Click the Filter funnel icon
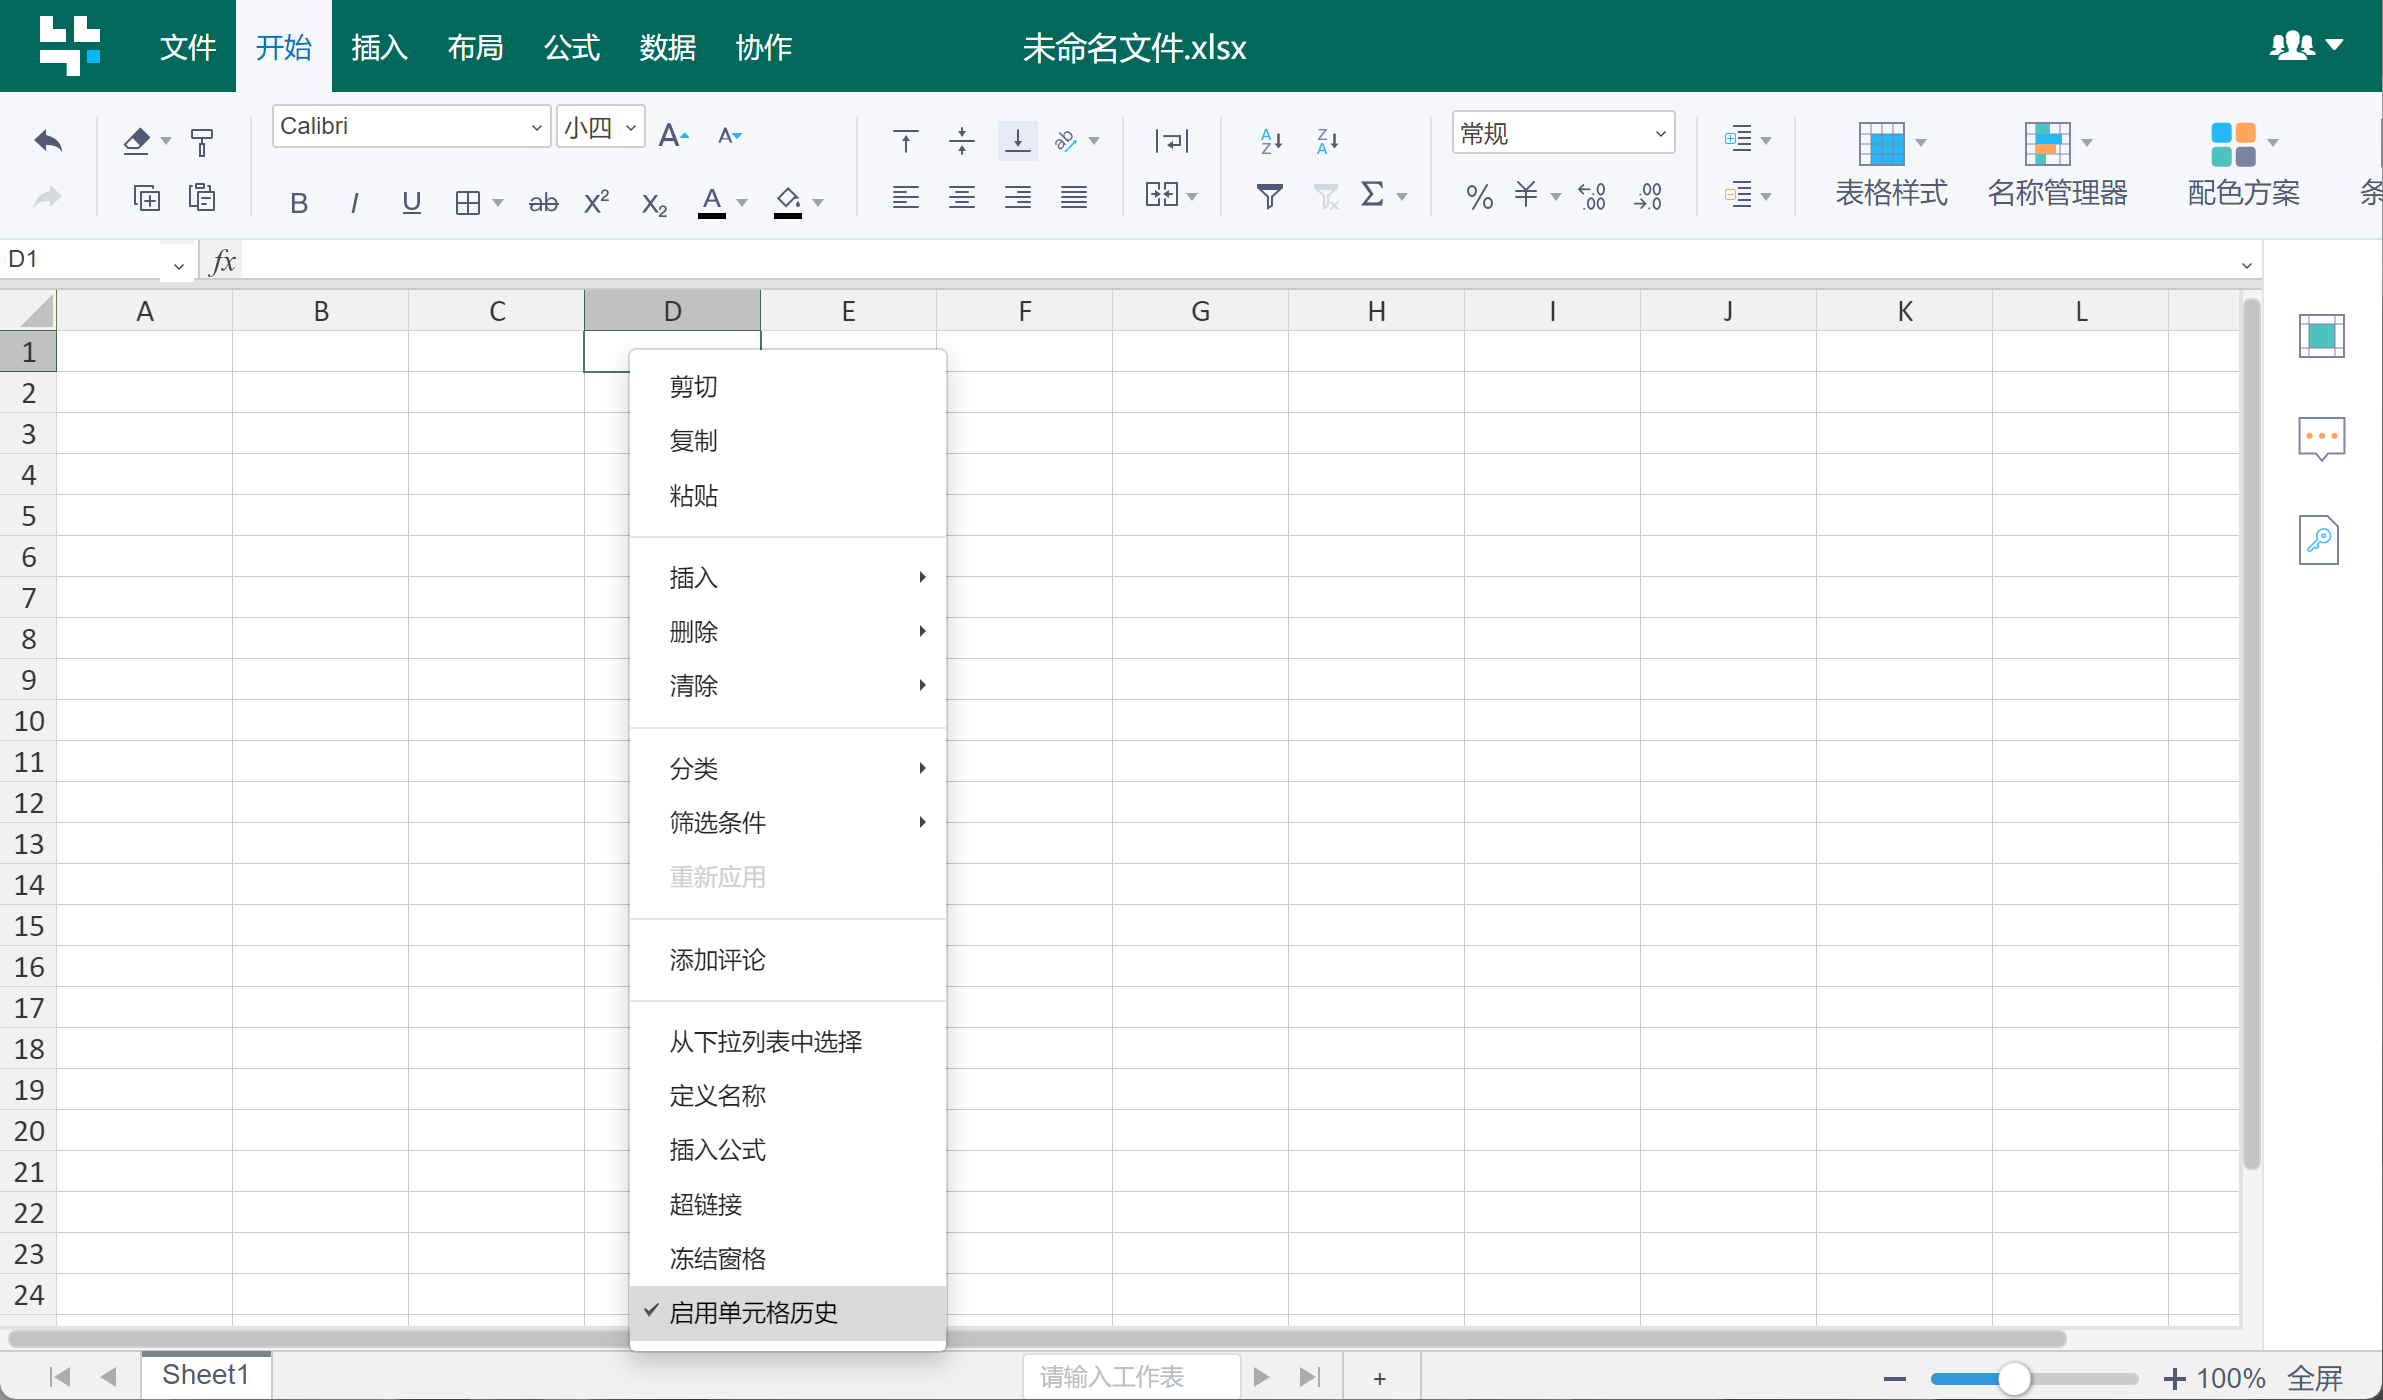 (x=1269, y=196)
